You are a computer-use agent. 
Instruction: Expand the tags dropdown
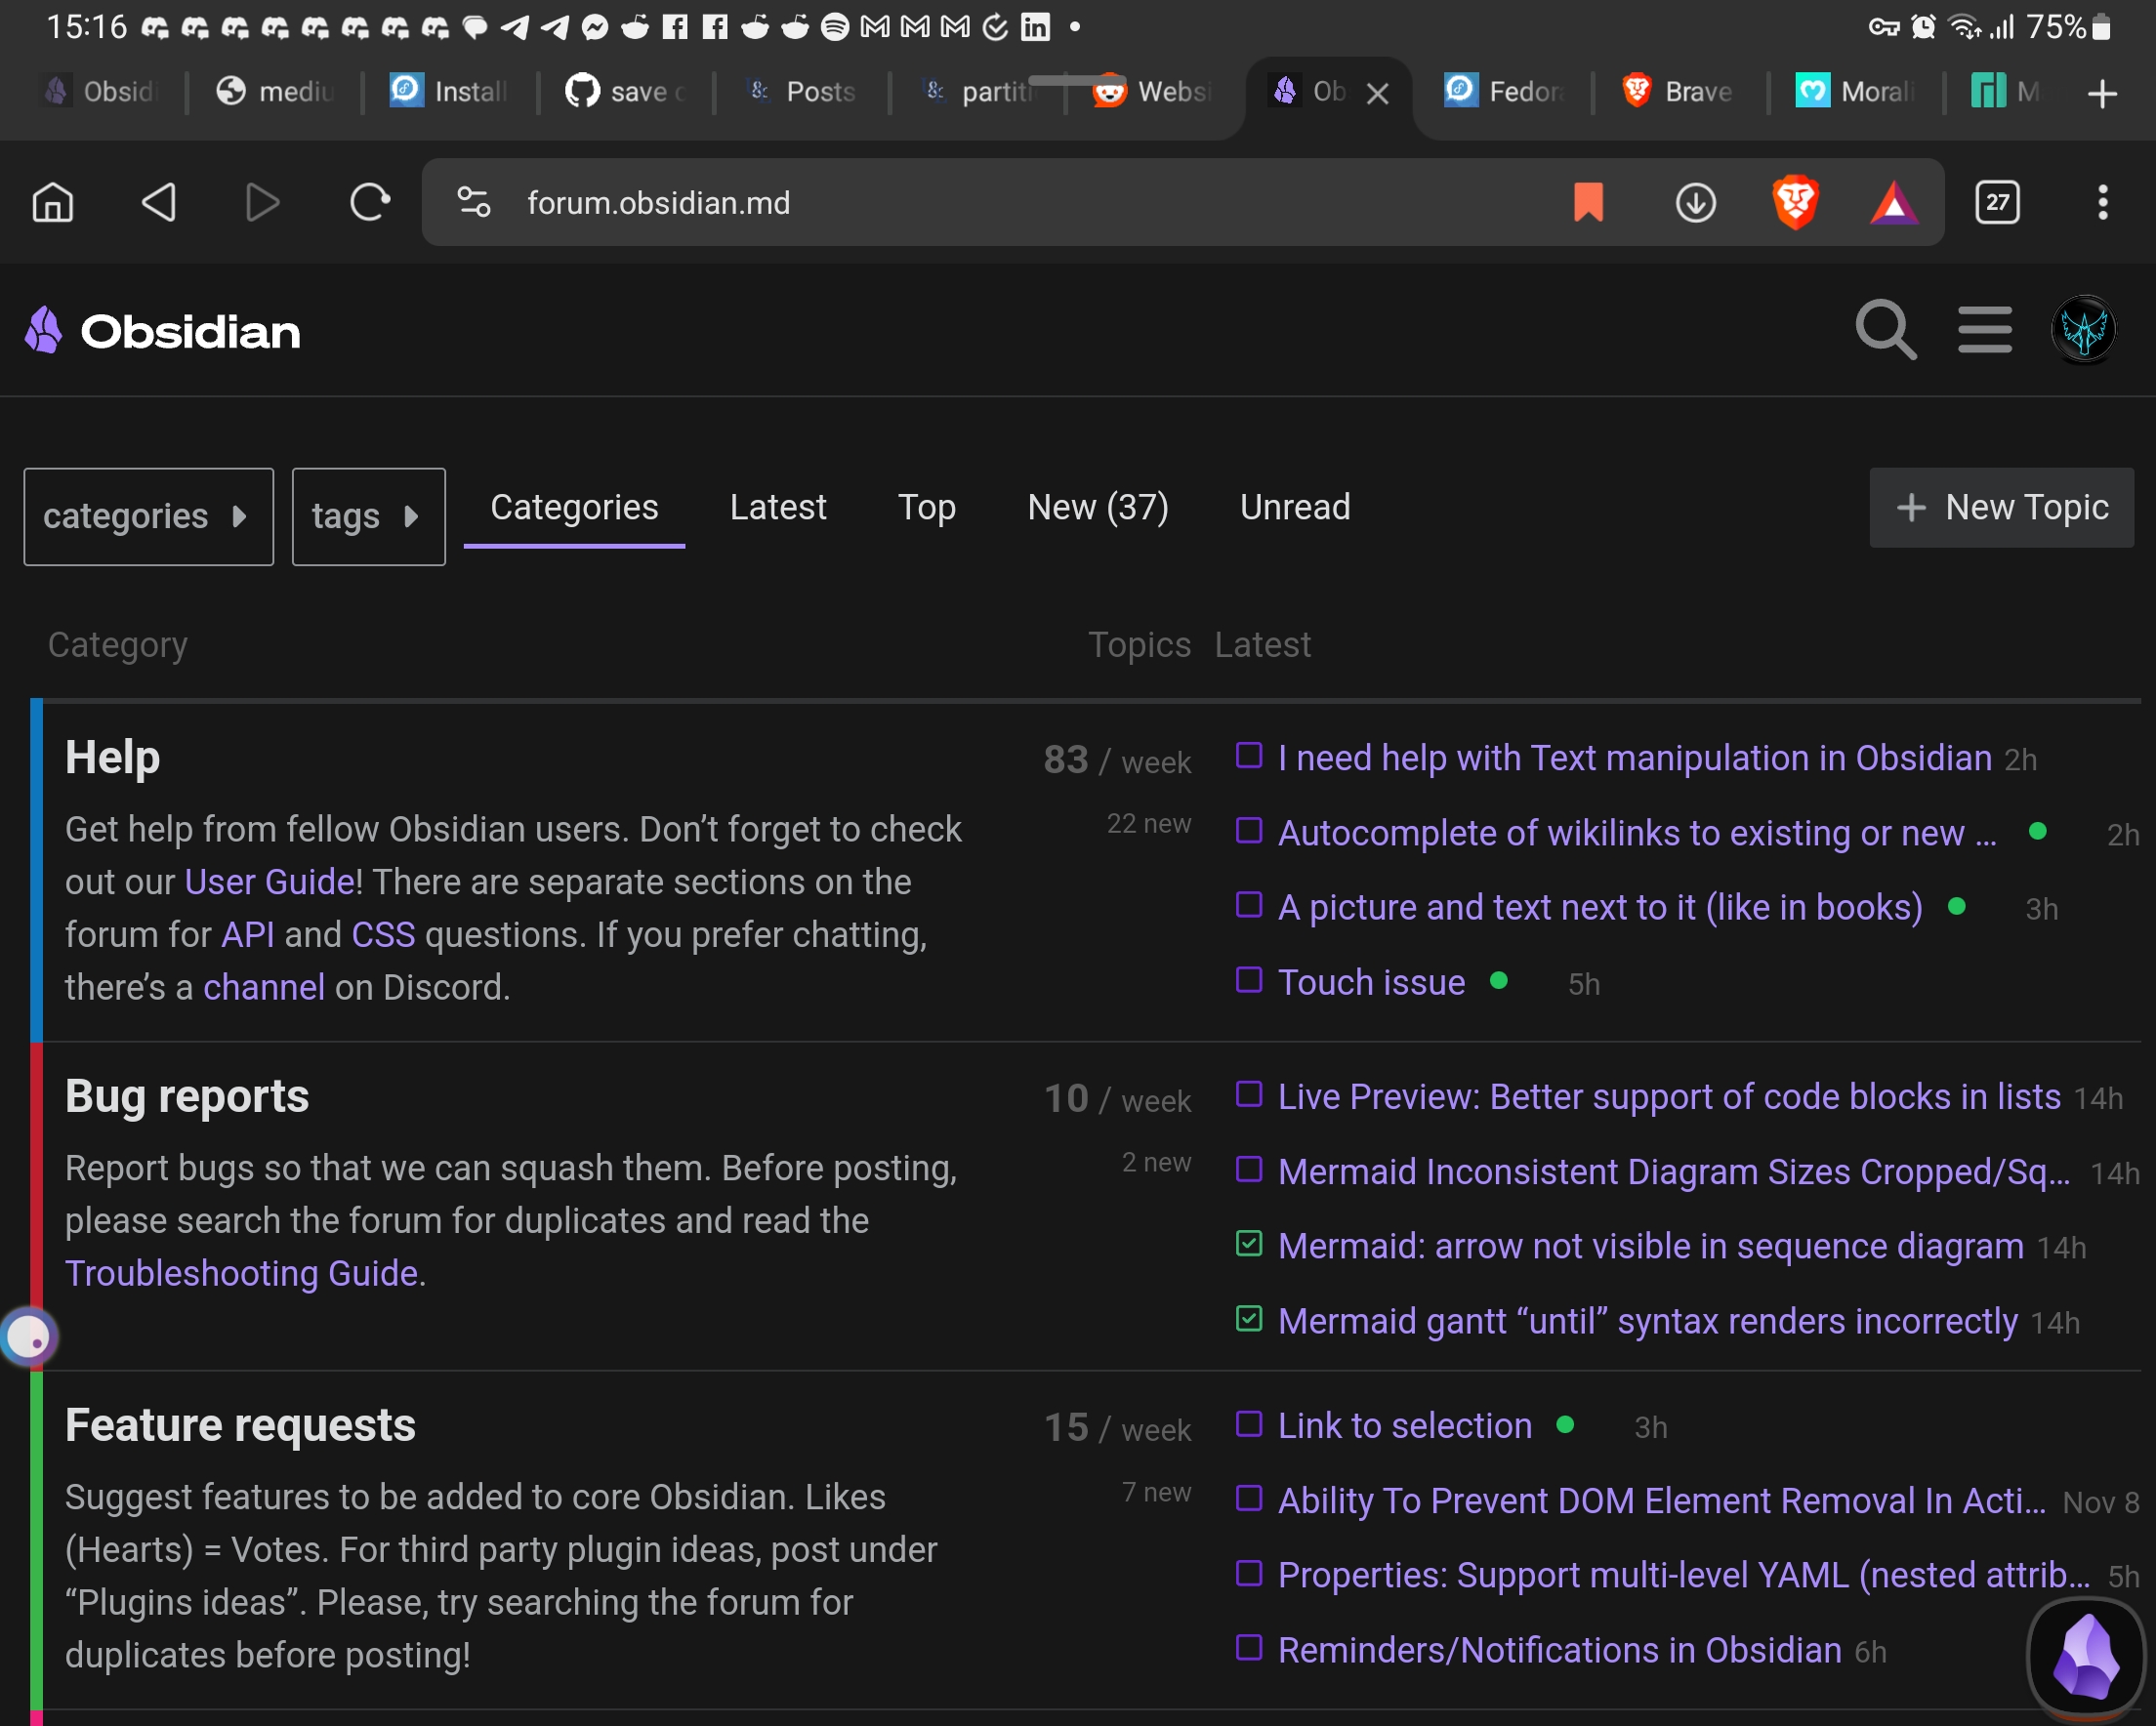368,516
